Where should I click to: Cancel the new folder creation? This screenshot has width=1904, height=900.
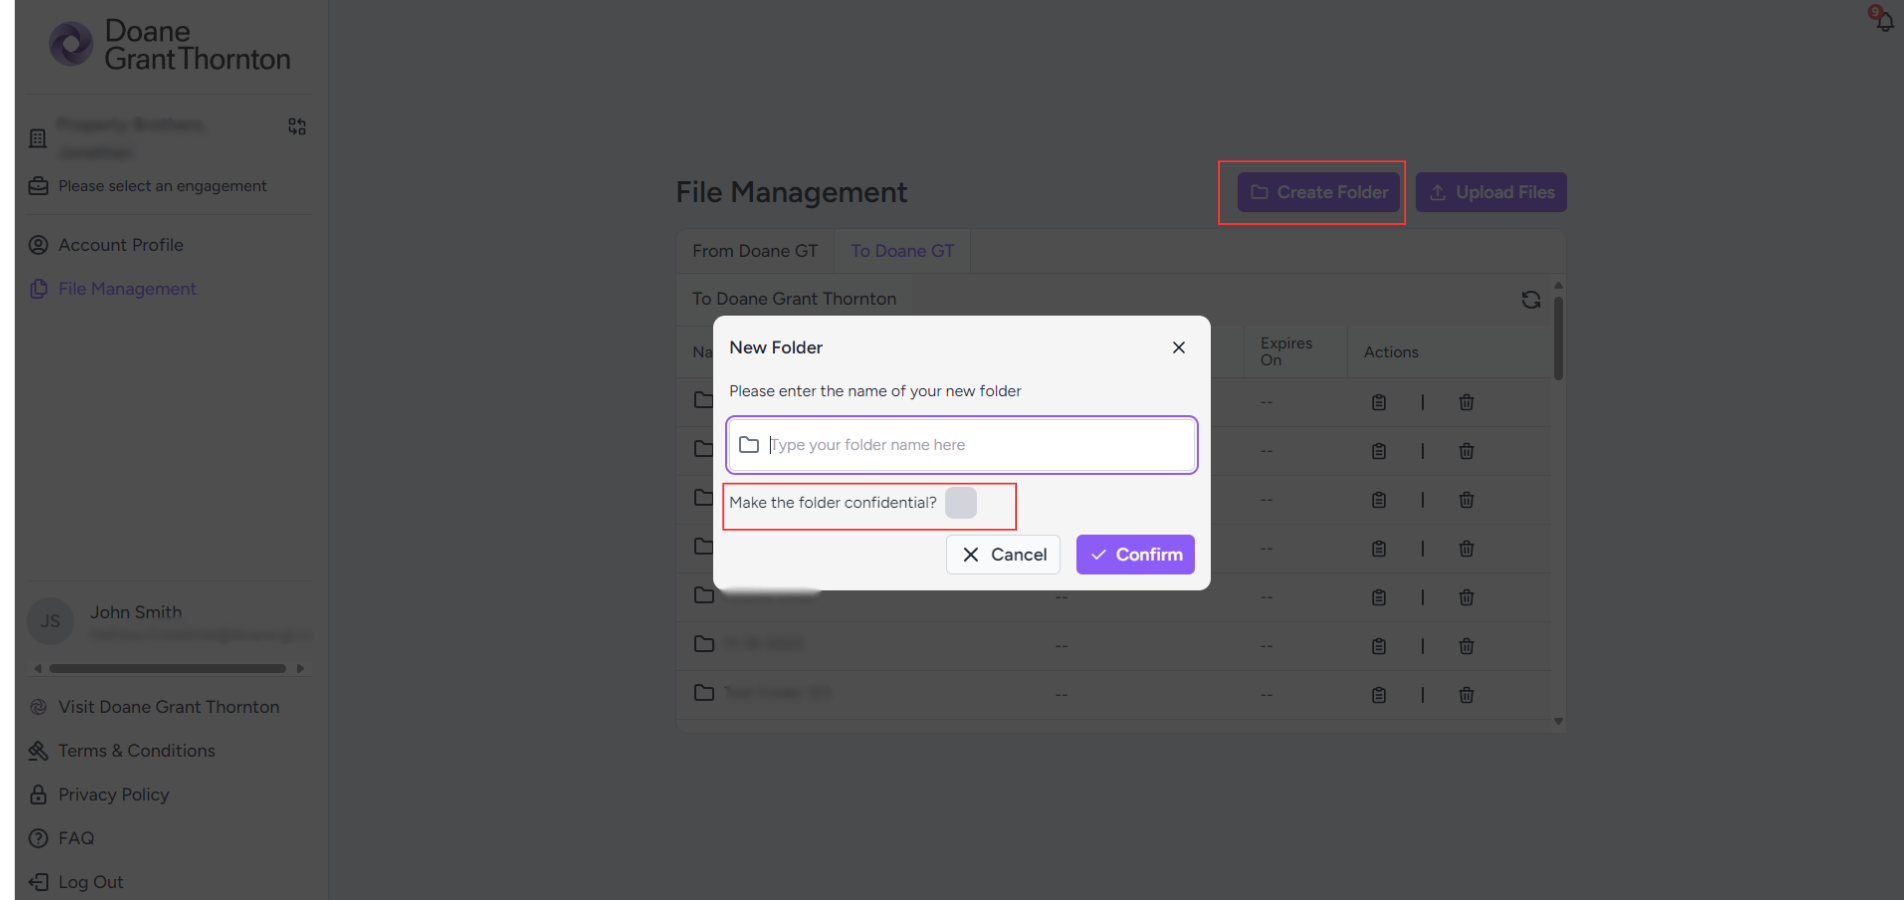coord(1003,555)
